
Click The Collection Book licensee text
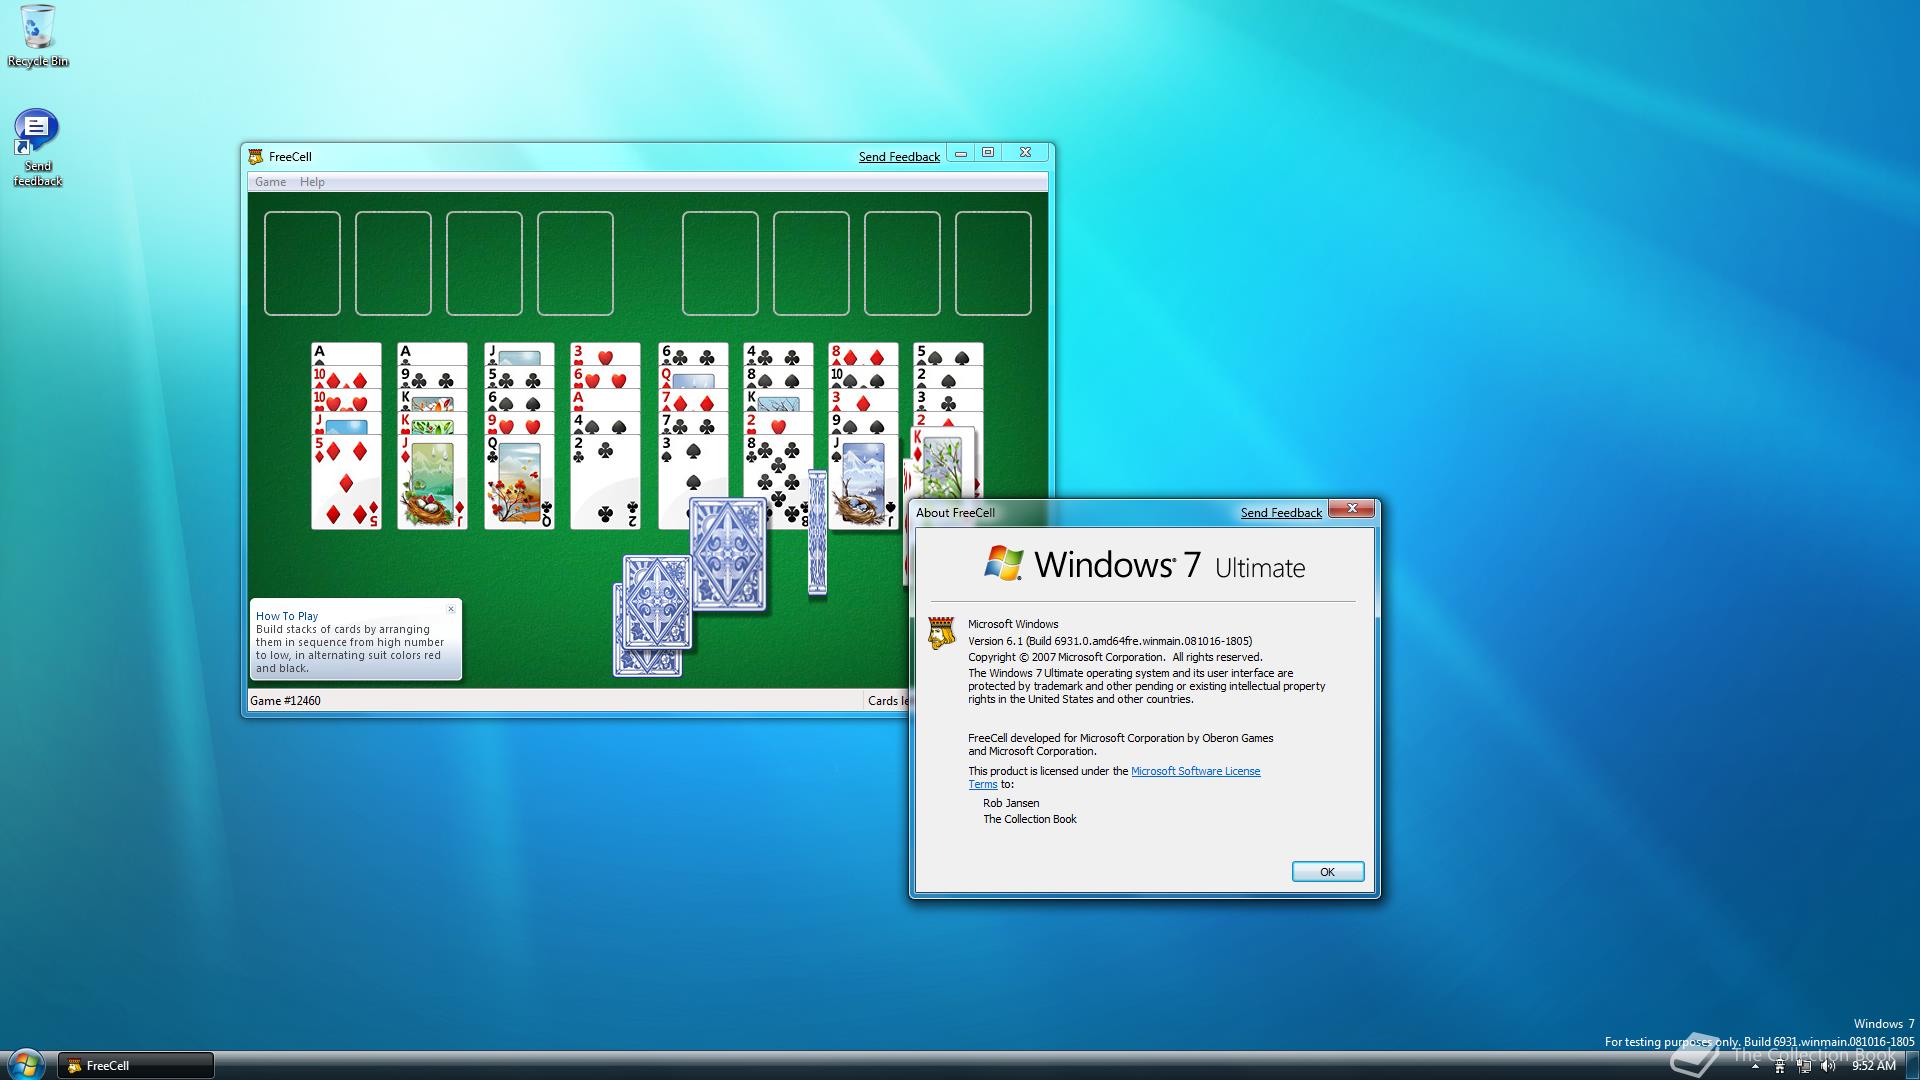(x=1030, y=819)
